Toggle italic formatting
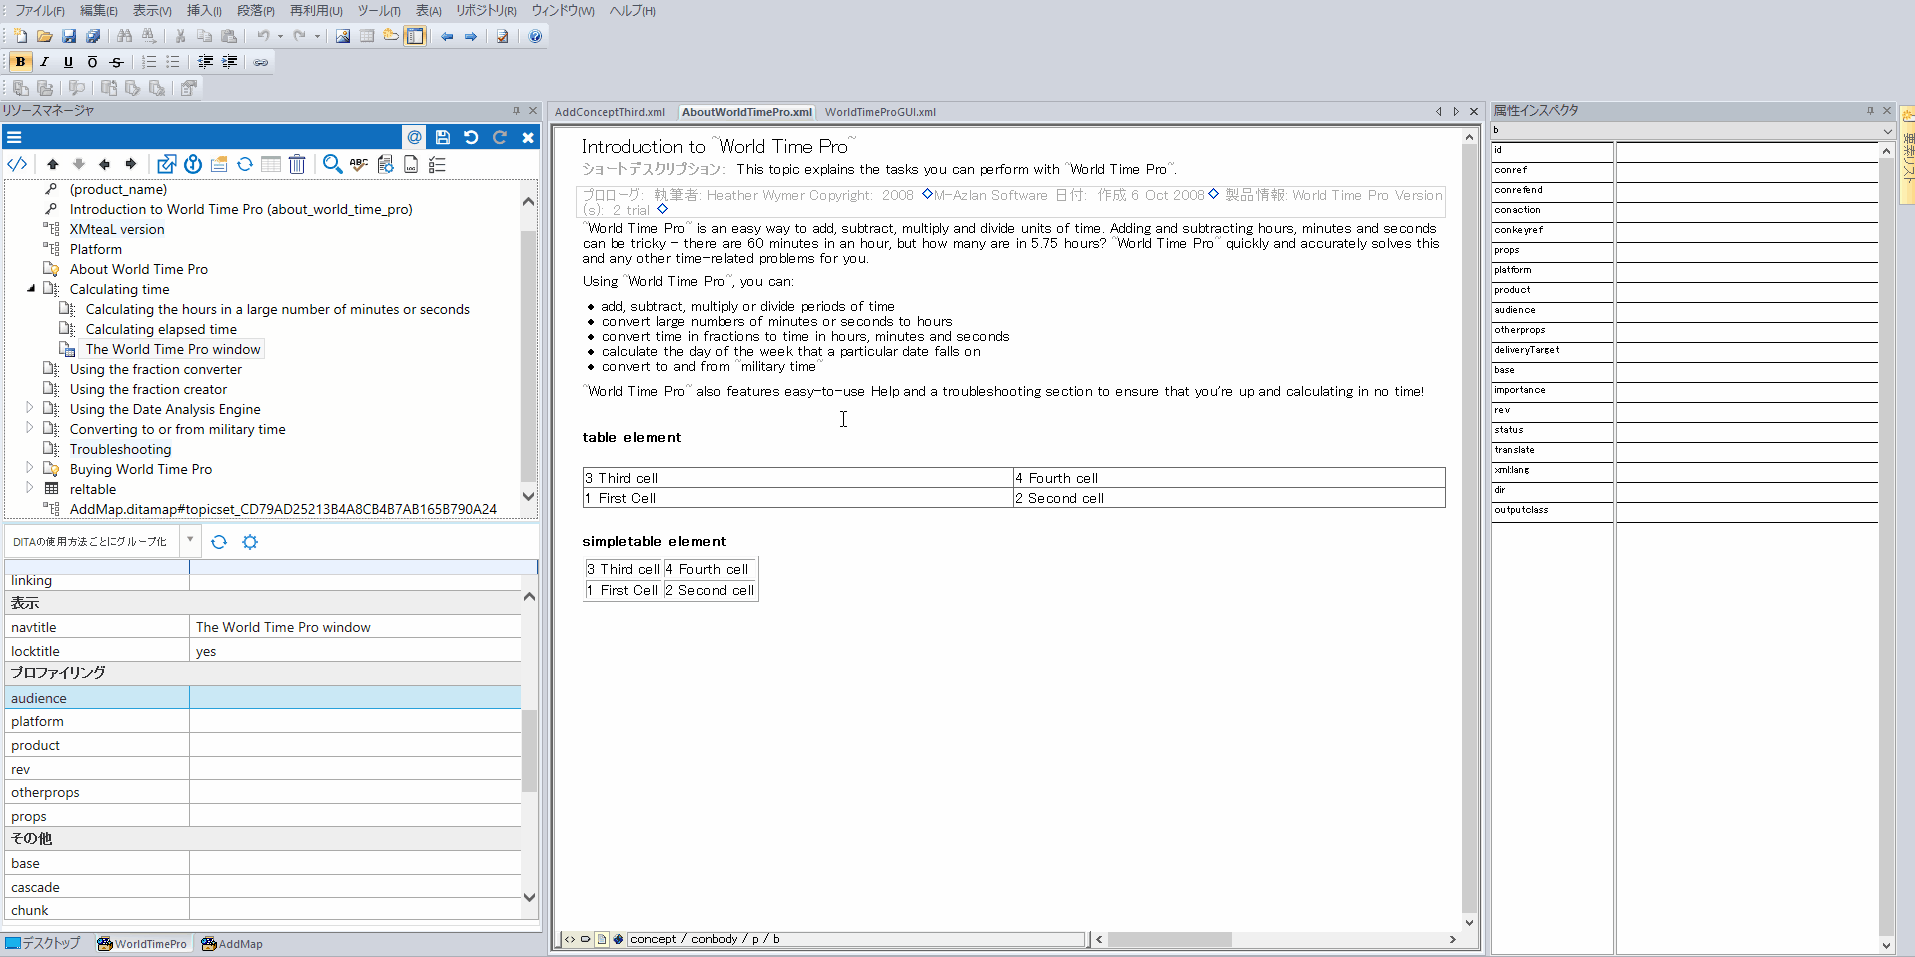Viewport: 1915px width, 957px height. click(x=45, y=62)
